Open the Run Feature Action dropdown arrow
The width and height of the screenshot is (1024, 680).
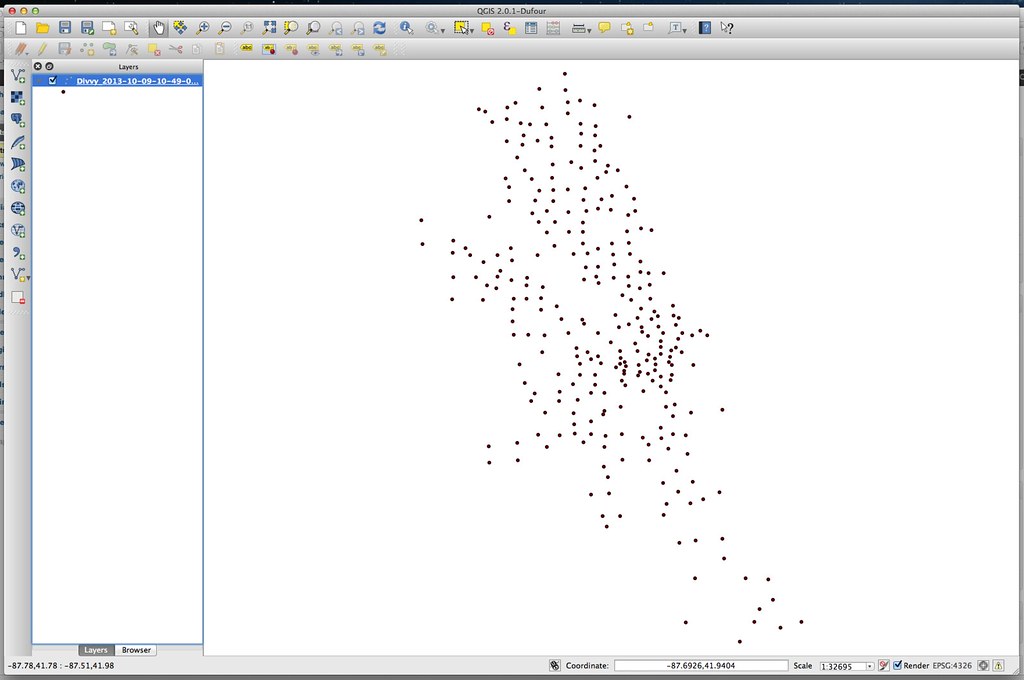pos(443,31)
